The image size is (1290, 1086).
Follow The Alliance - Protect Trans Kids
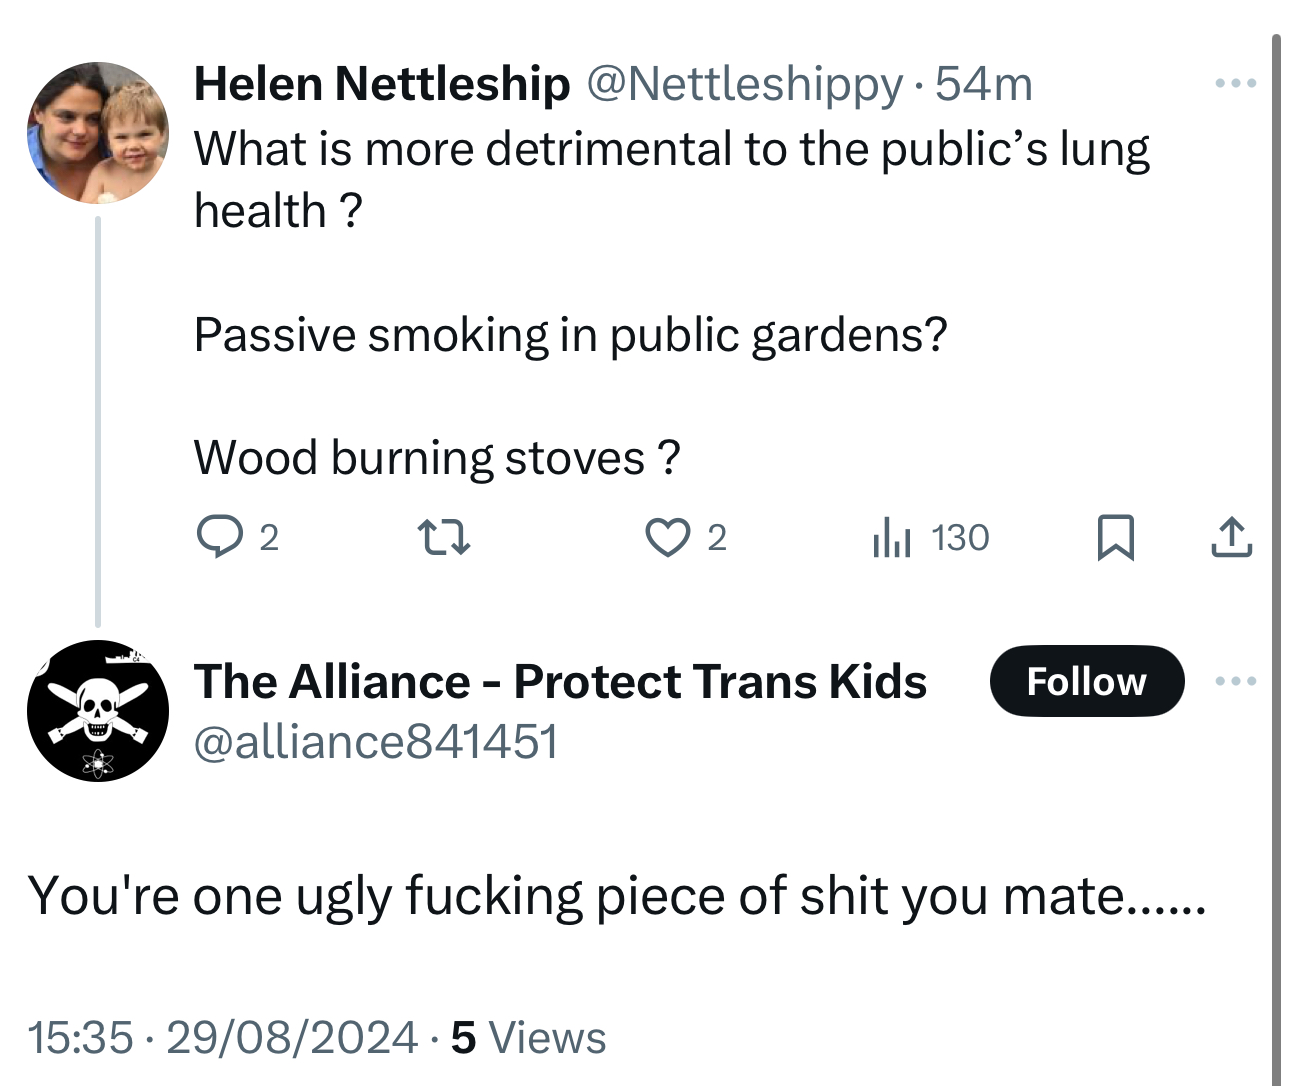pos(1086,681)
